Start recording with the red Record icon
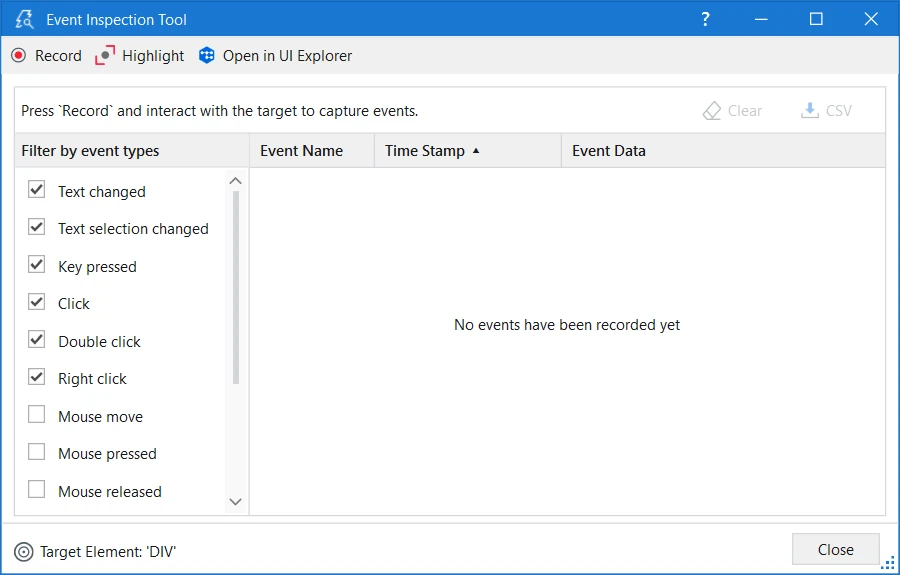Image resolution: width=900 pixels, height=575 pixels. (x=19, y=56)
